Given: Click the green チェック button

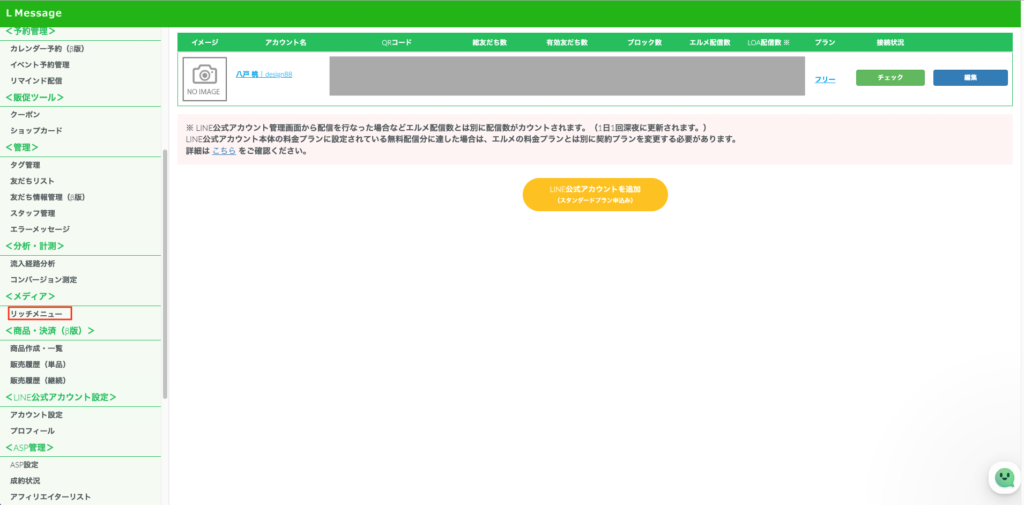Looking at the screenshot, I should 890,78.
